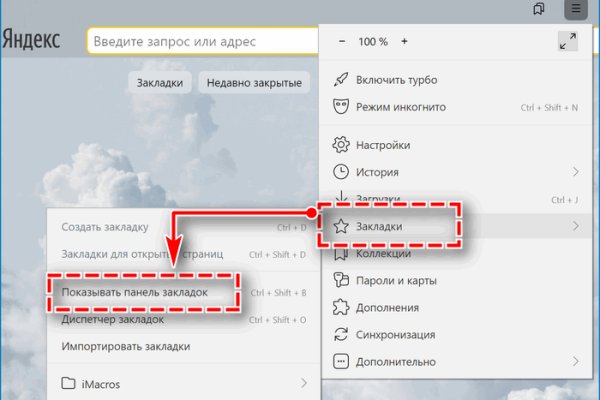The image size is (600, 400).
Task: Expand the 'Дополнительно' submenu arrow
Action: [x=575, y=361]
